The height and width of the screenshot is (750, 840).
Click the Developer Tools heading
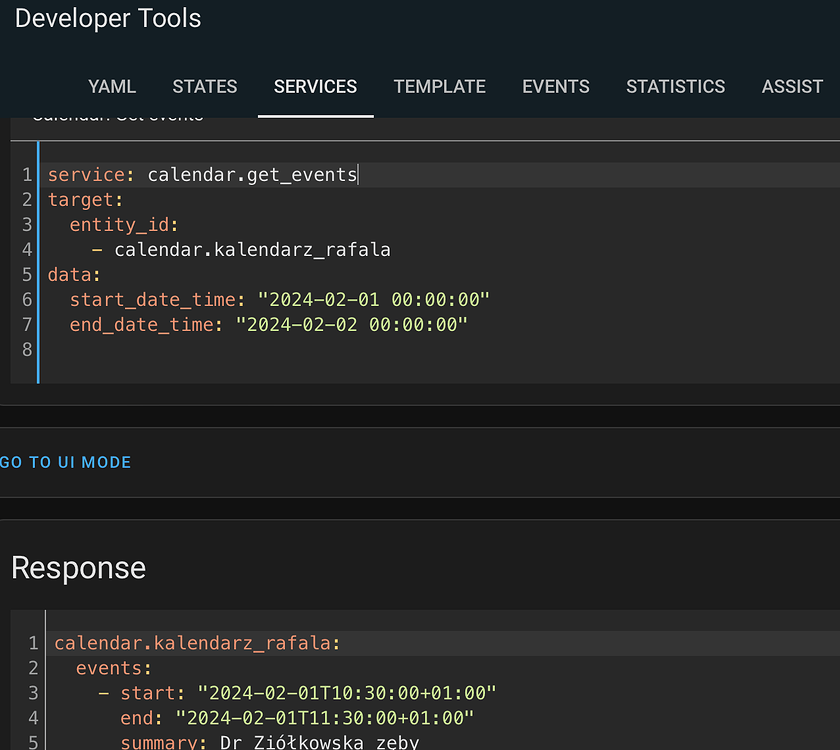click(x=107, y=18)
